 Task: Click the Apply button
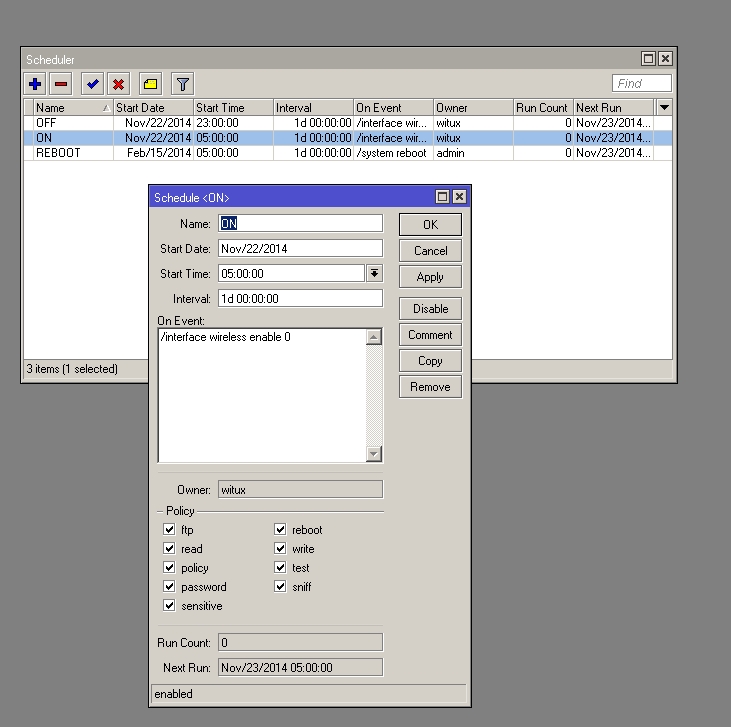(x=430, y=277)
